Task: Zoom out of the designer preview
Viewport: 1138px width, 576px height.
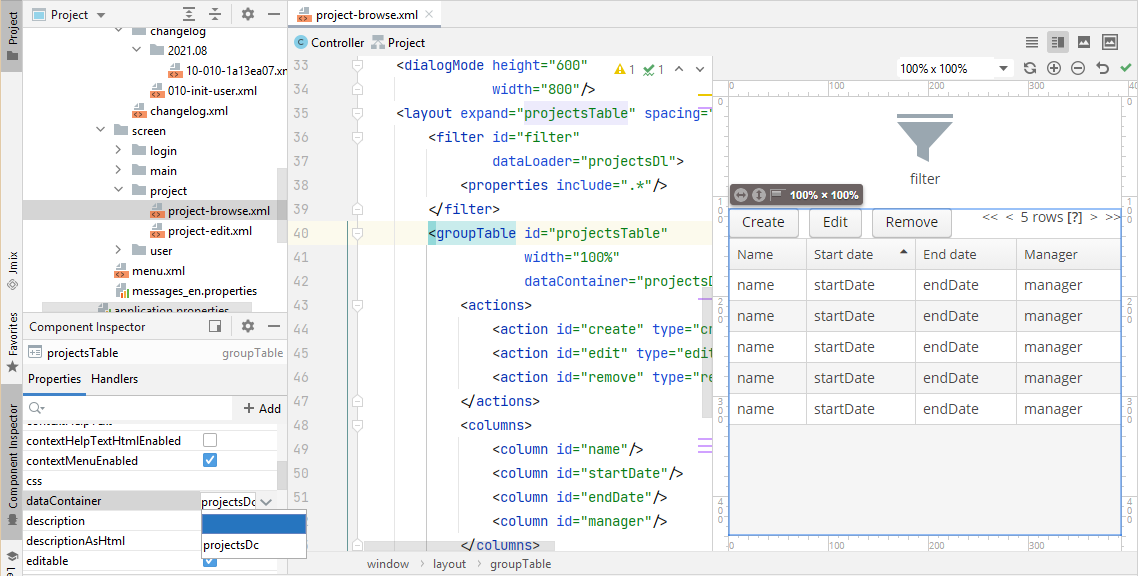Action: pos(1078,68)
